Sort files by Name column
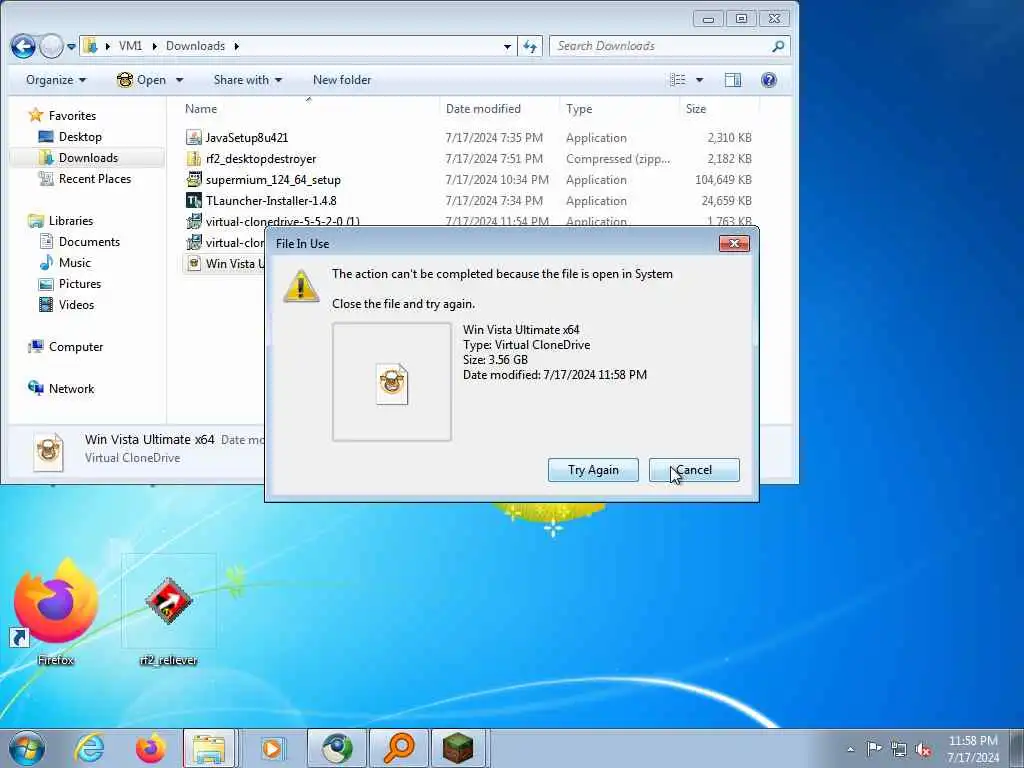Viewport: 1024px width, 768px height. [x=201, y=109]
